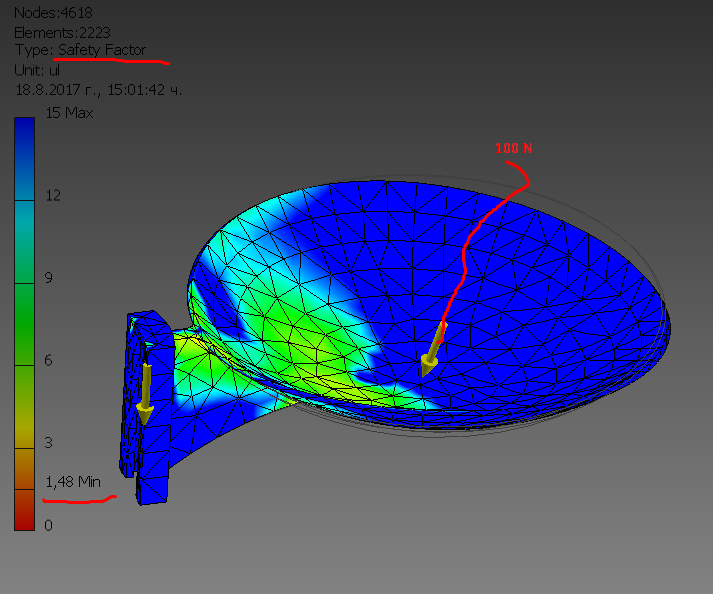Click the '0' legend value
This screenshot has height=594, width=713.
point(49,526)
